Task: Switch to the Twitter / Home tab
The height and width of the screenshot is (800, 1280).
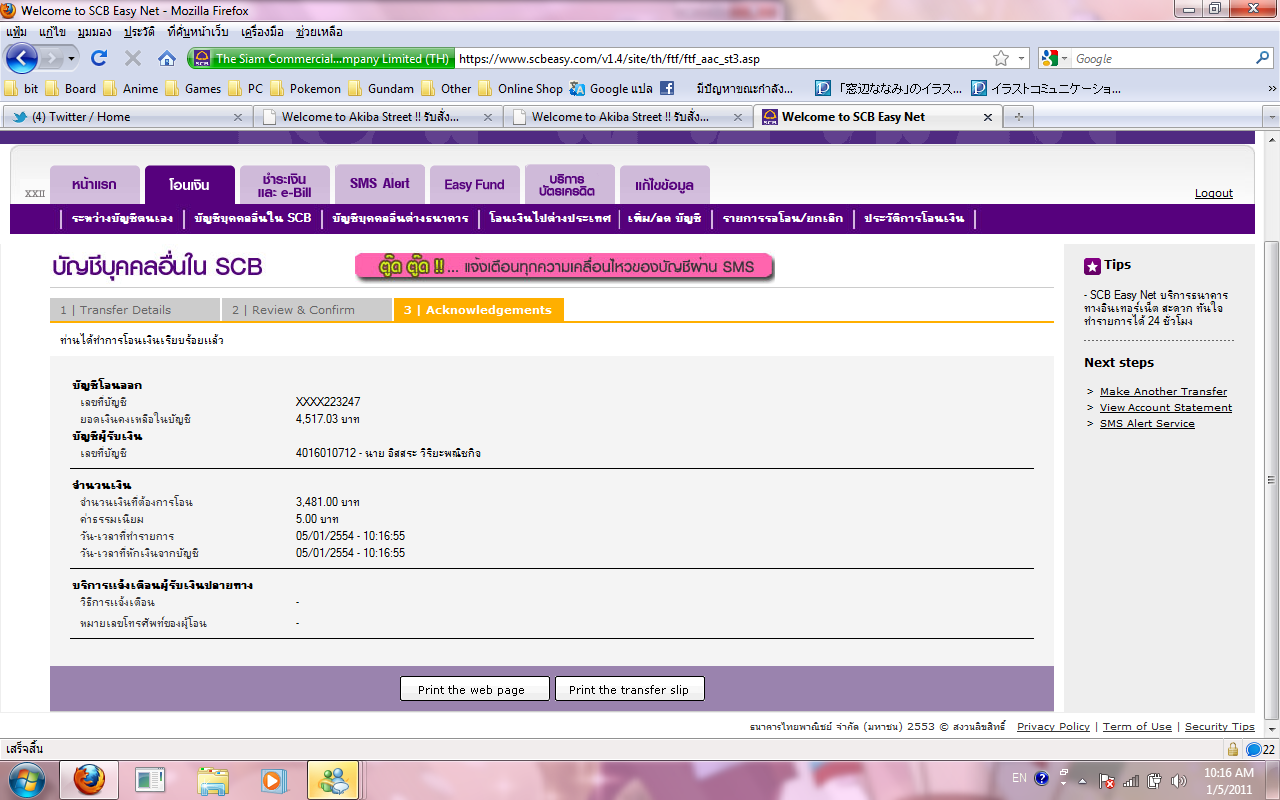Action: pyautogui.click(x=126, y=117)
